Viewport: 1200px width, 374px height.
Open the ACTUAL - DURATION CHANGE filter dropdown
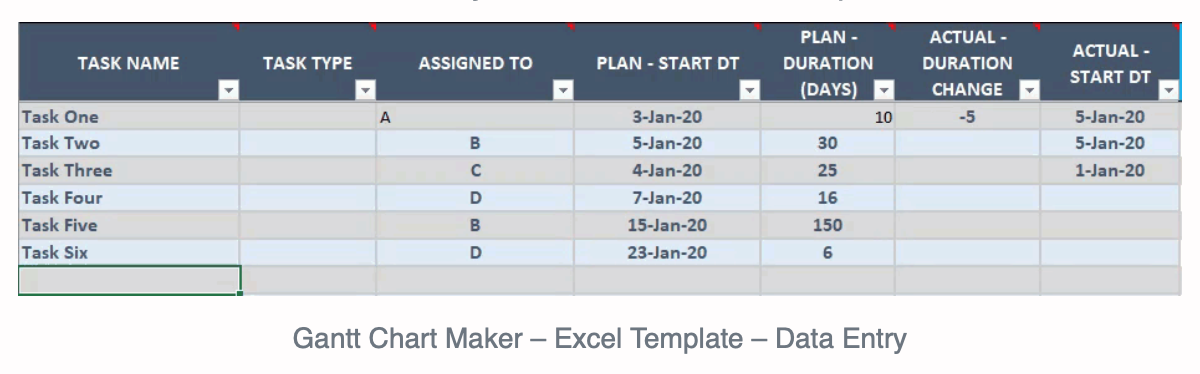[1028, 90]
